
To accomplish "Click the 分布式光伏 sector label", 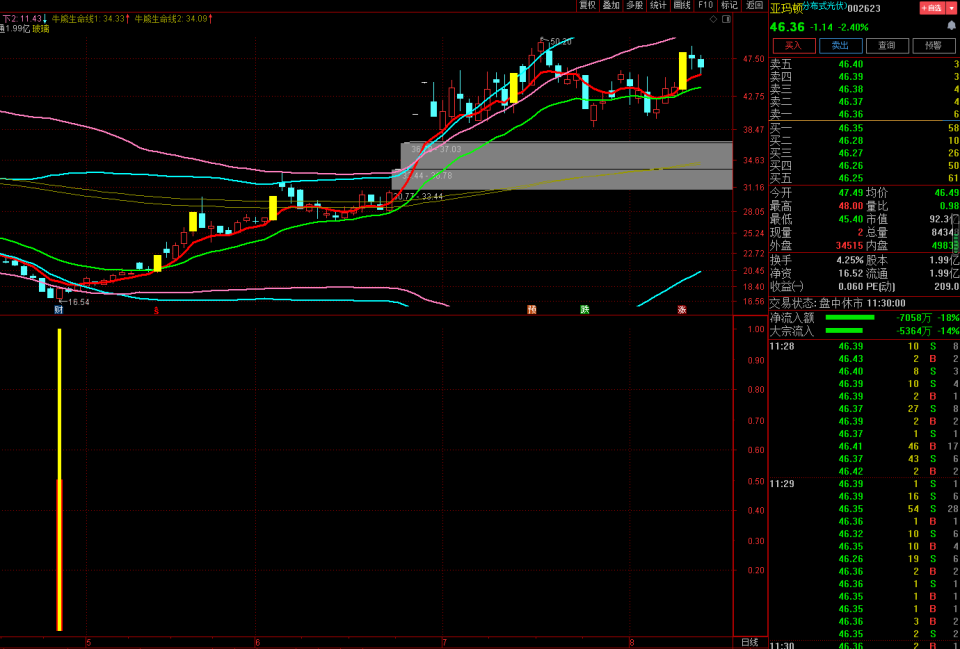I will [825, 6].
